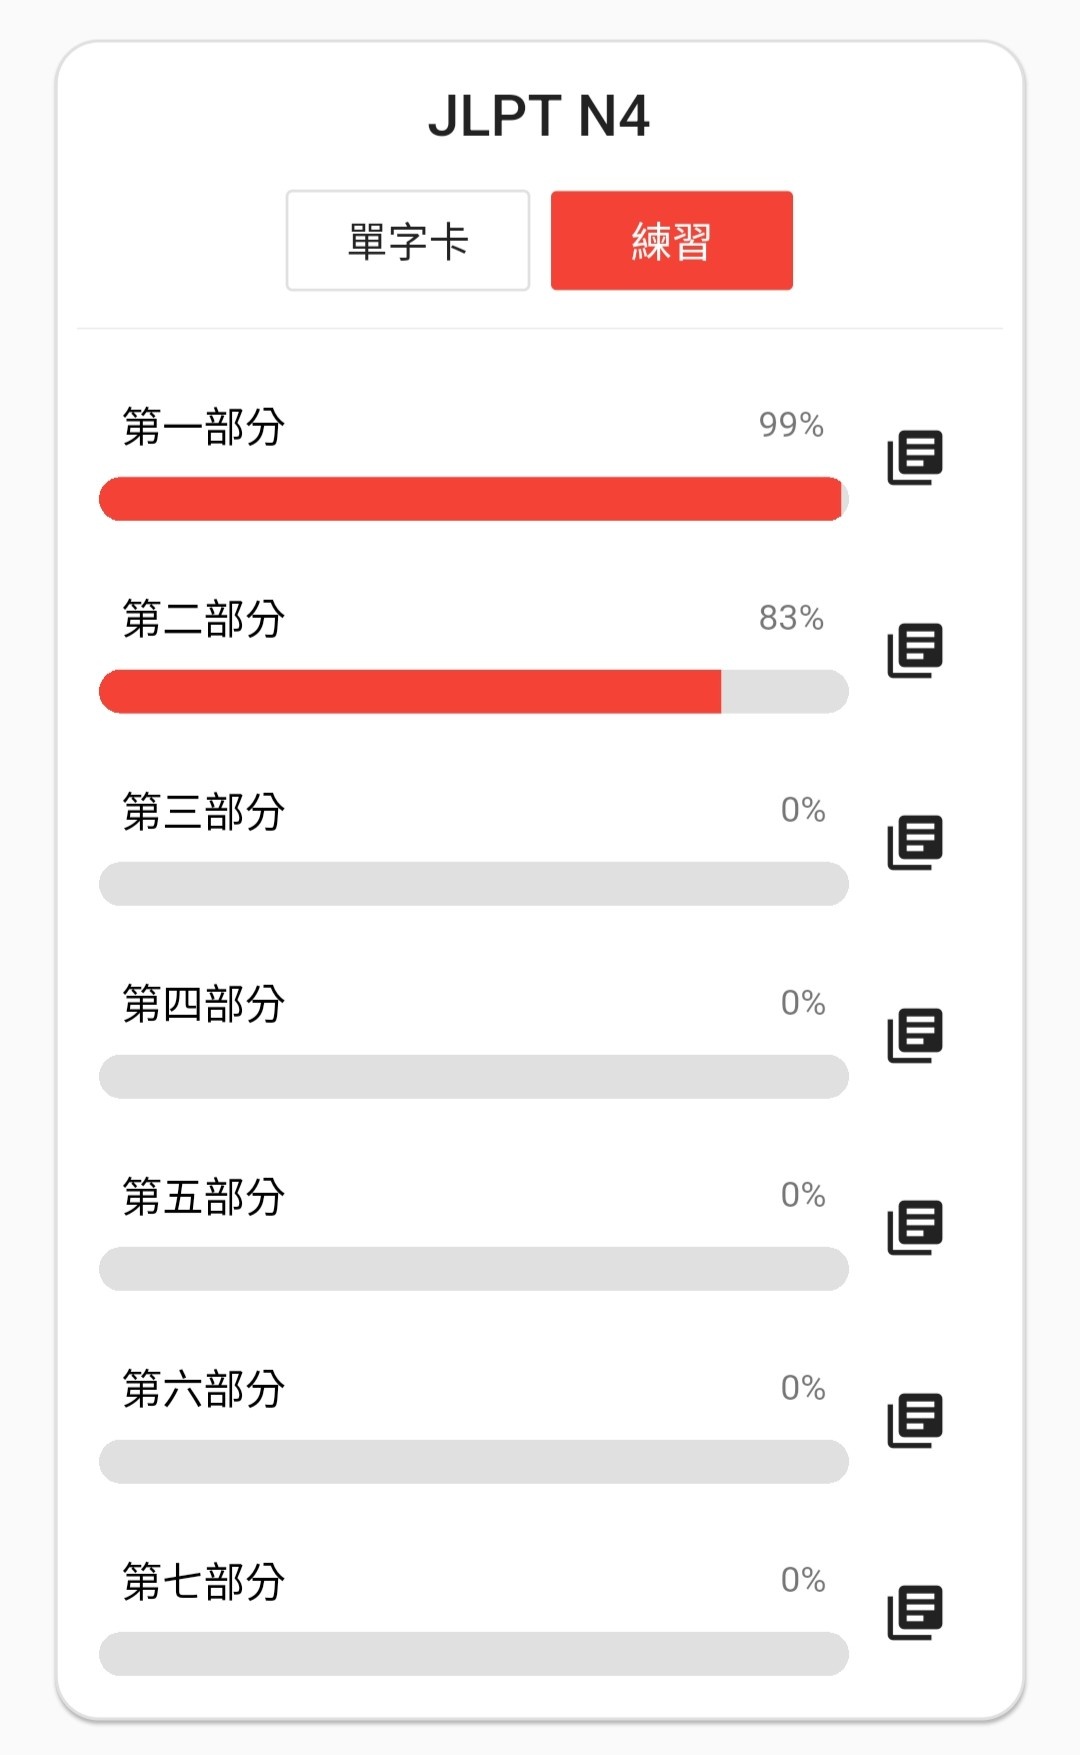Open the word list icon for 第七部分
Viewport: 1080px width, 1755px height.
click(915, 1612)
